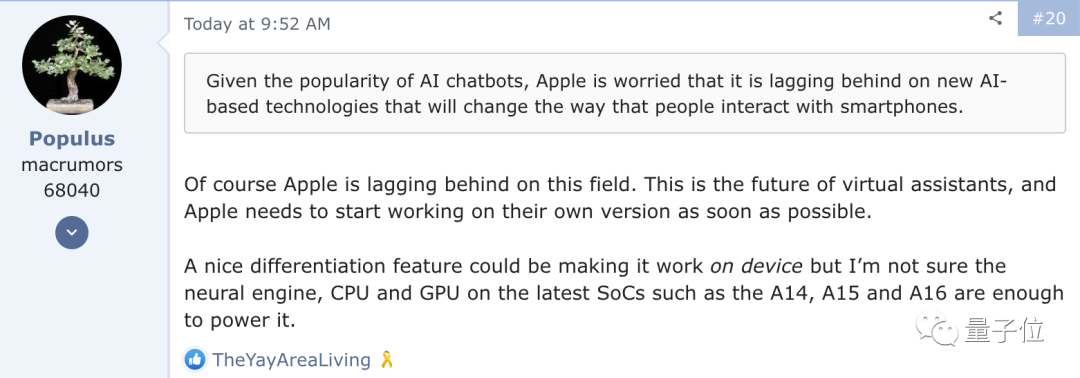Image resolution: width=1080 pixels, height=378 pixels.
Task: Open Populus's bonsai tree avatar
Action: point(72,65)
